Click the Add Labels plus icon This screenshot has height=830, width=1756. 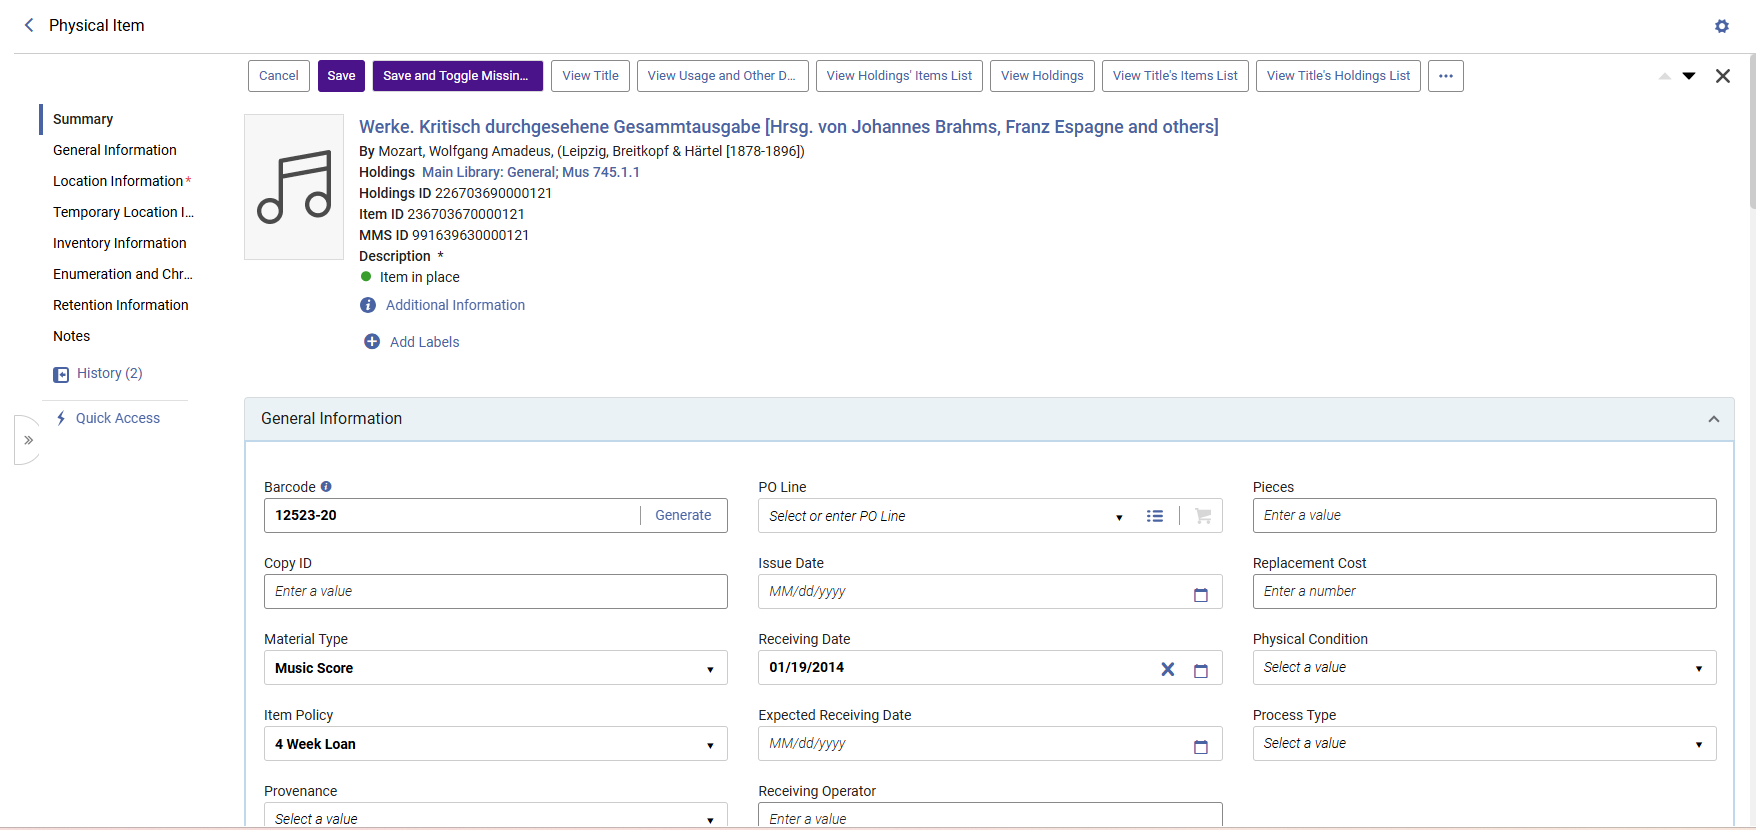point(372,342)
